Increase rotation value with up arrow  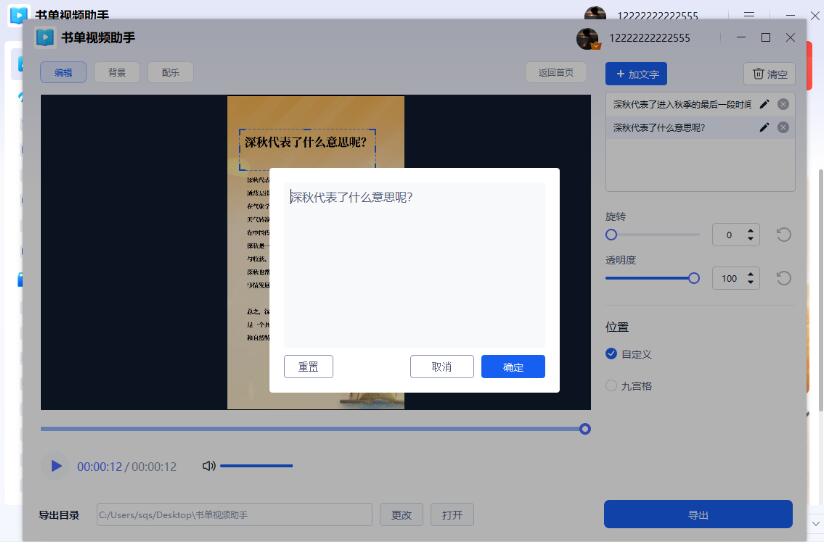point(750,230)
